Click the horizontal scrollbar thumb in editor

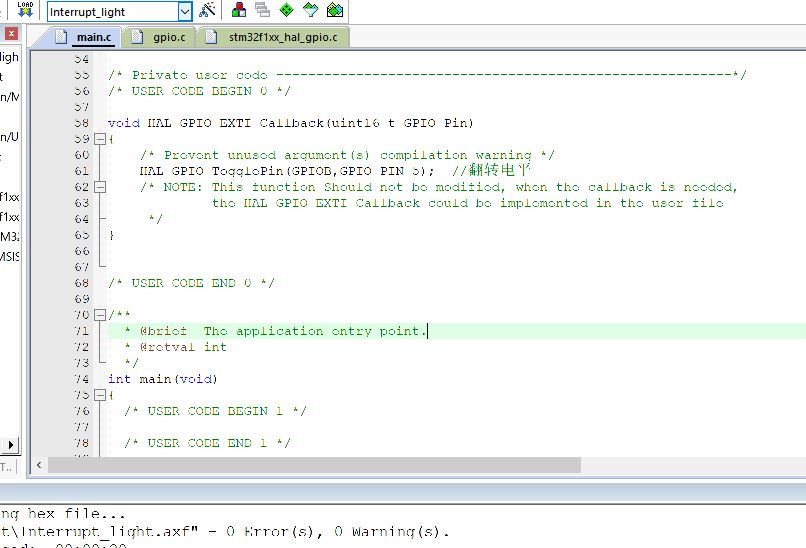314,465
